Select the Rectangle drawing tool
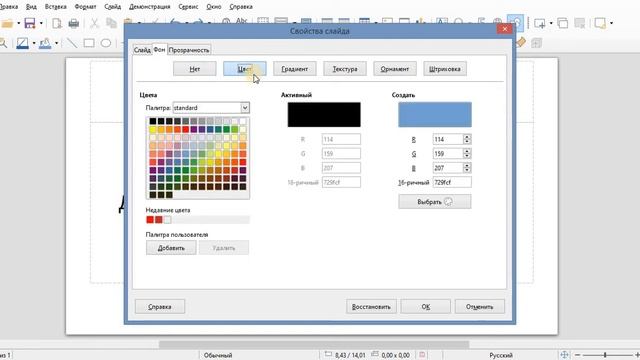Screen dimensions: 640x360 (x=89, y=43)
